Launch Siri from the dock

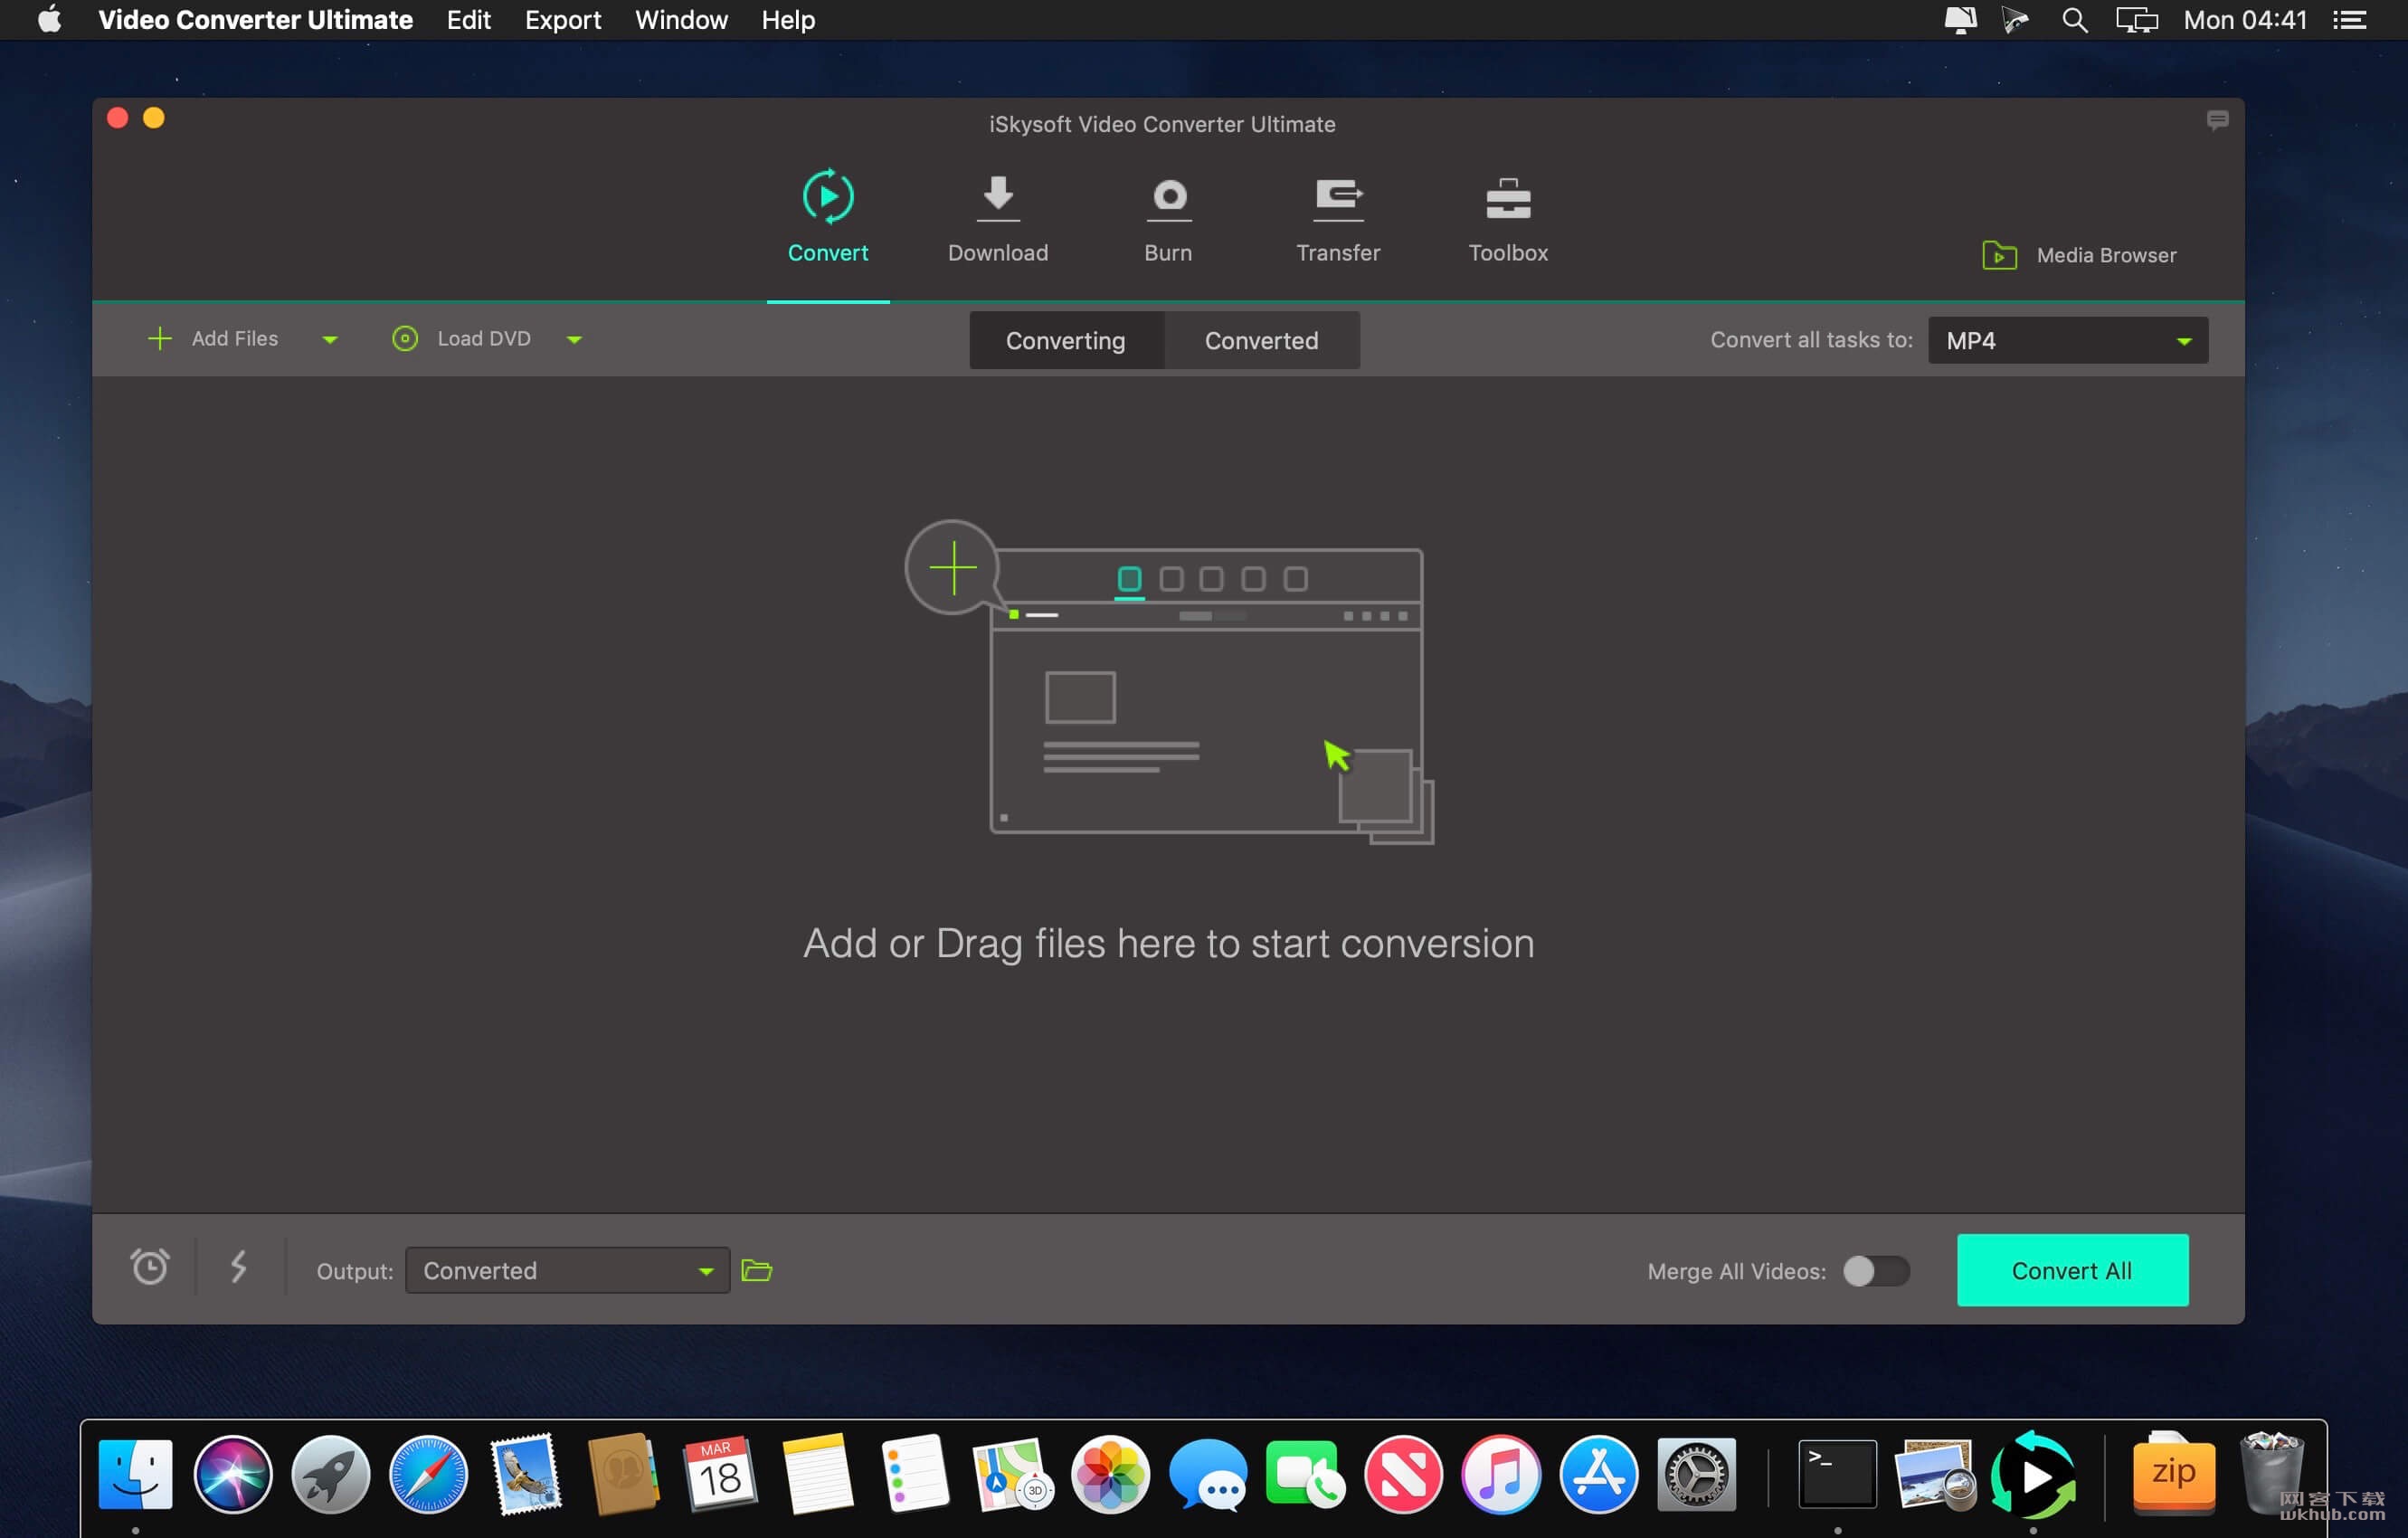[x=232, y=1473]
